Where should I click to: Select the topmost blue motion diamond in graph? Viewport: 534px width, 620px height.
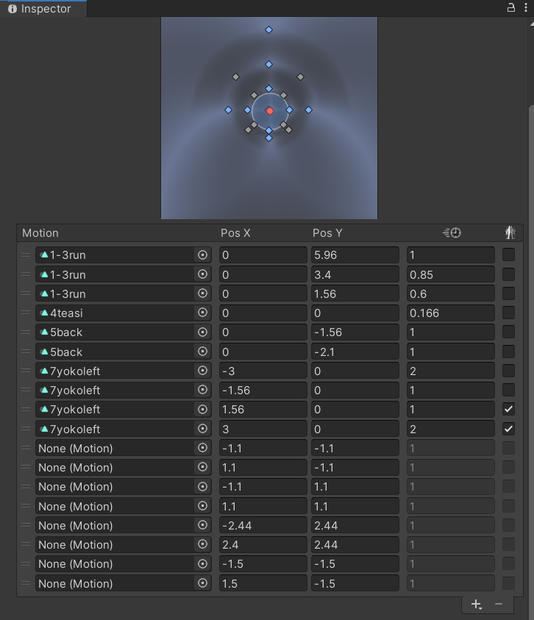(269, 30)
